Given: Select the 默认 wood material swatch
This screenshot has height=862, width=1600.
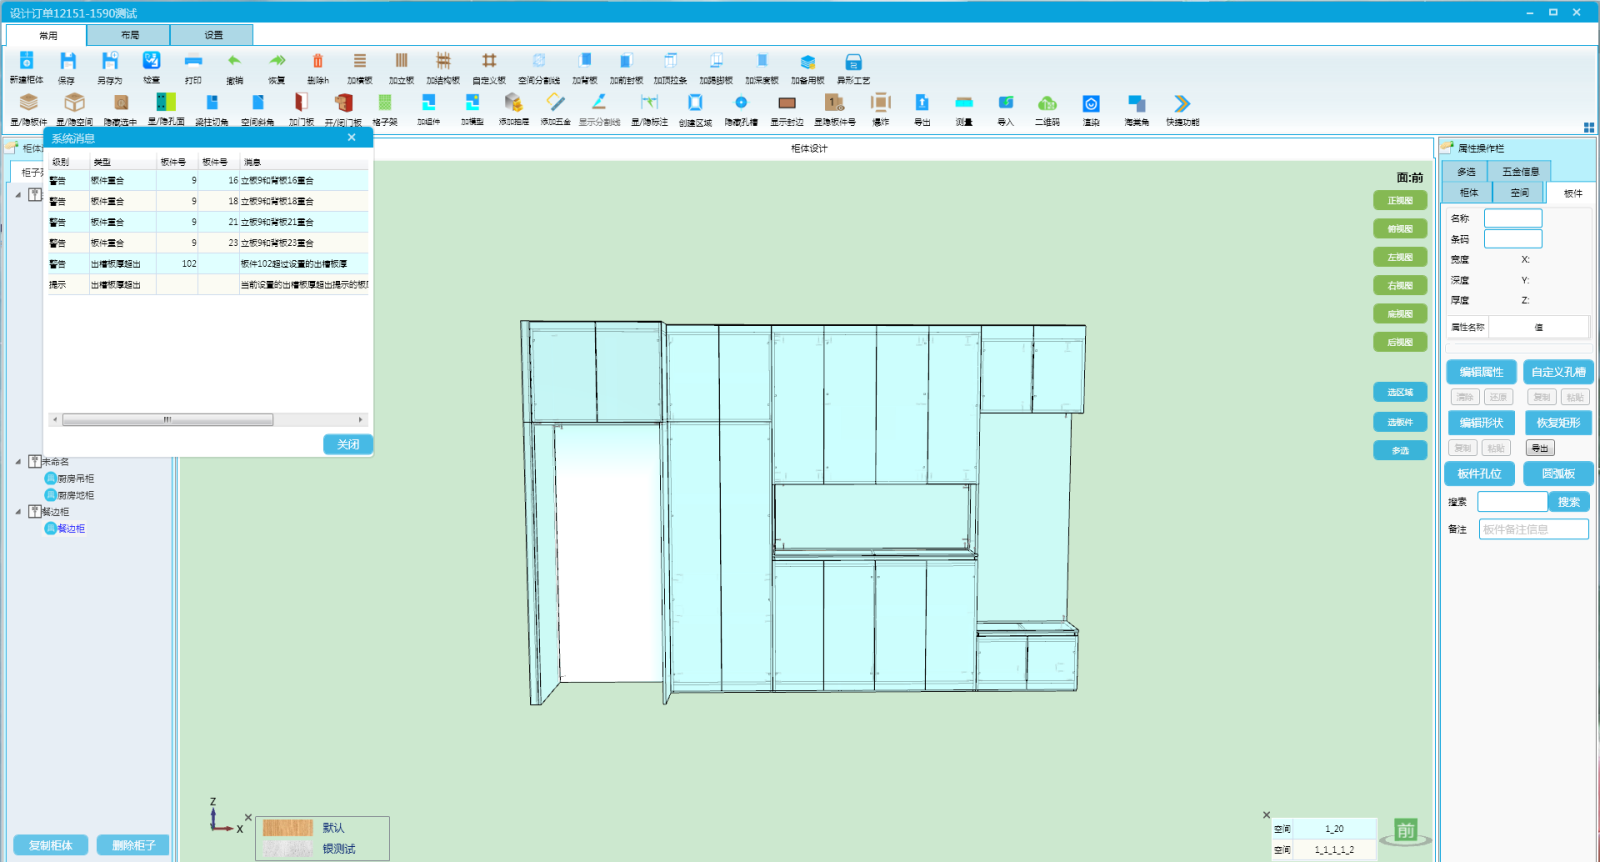Looking at the screenshot, I should click(x=288, y=828).
